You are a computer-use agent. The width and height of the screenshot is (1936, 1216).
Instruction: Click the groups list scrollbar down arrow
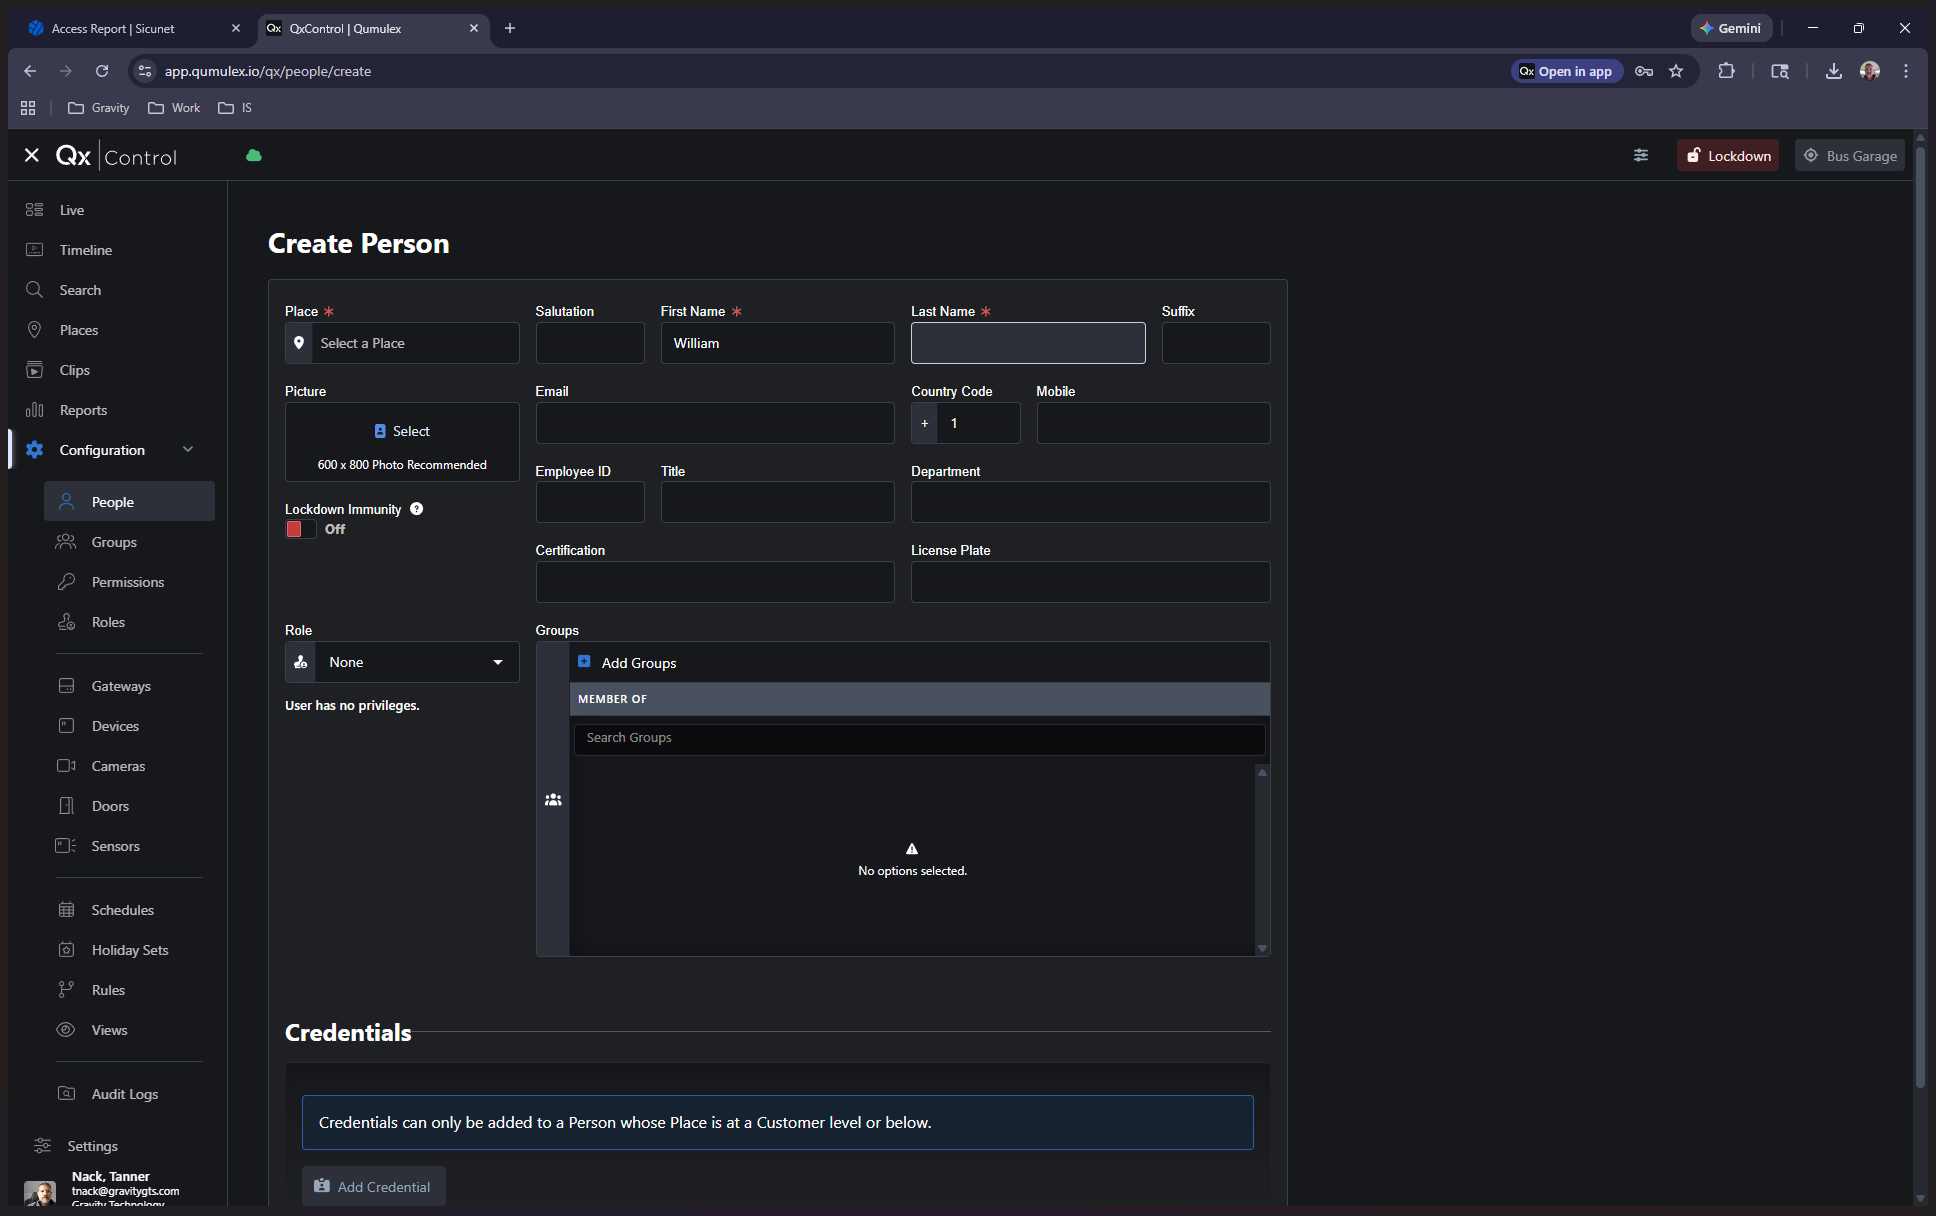[1262, 948]
